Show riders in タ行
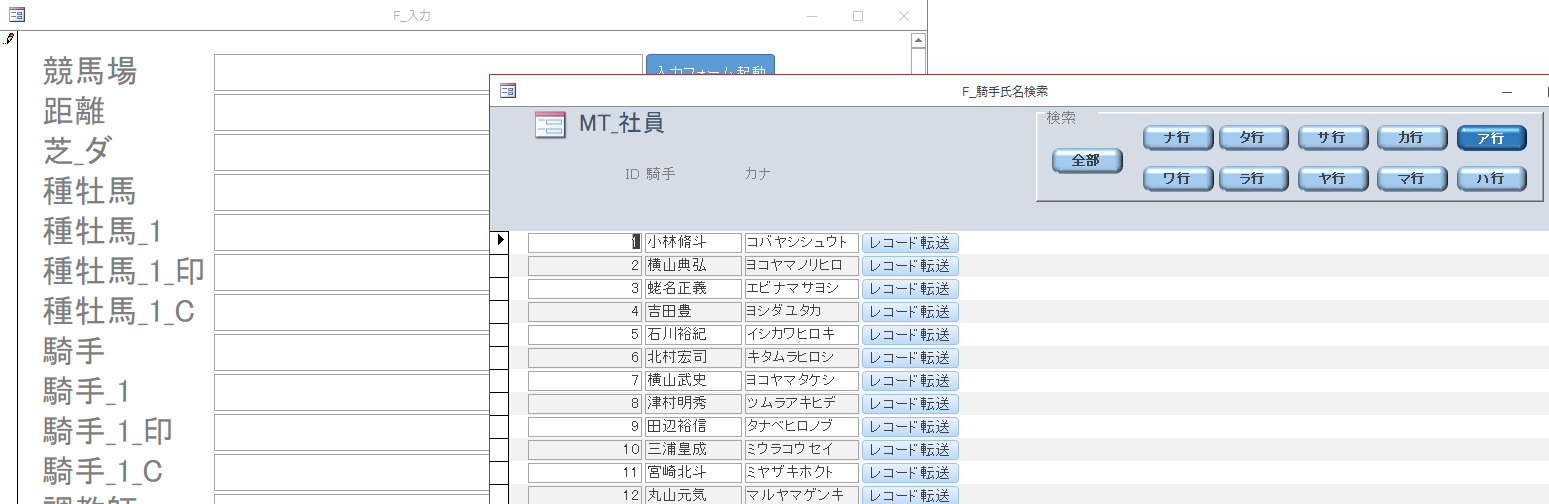 tap(1253, 138)
